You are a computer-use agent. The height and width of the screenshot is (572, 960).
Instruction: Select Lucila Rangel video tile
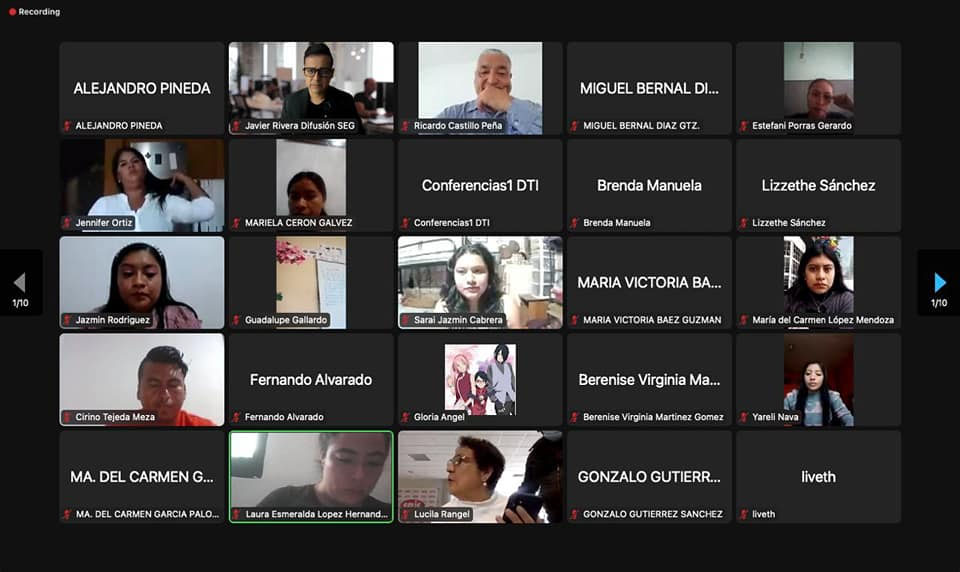click(x=480, y=477)
